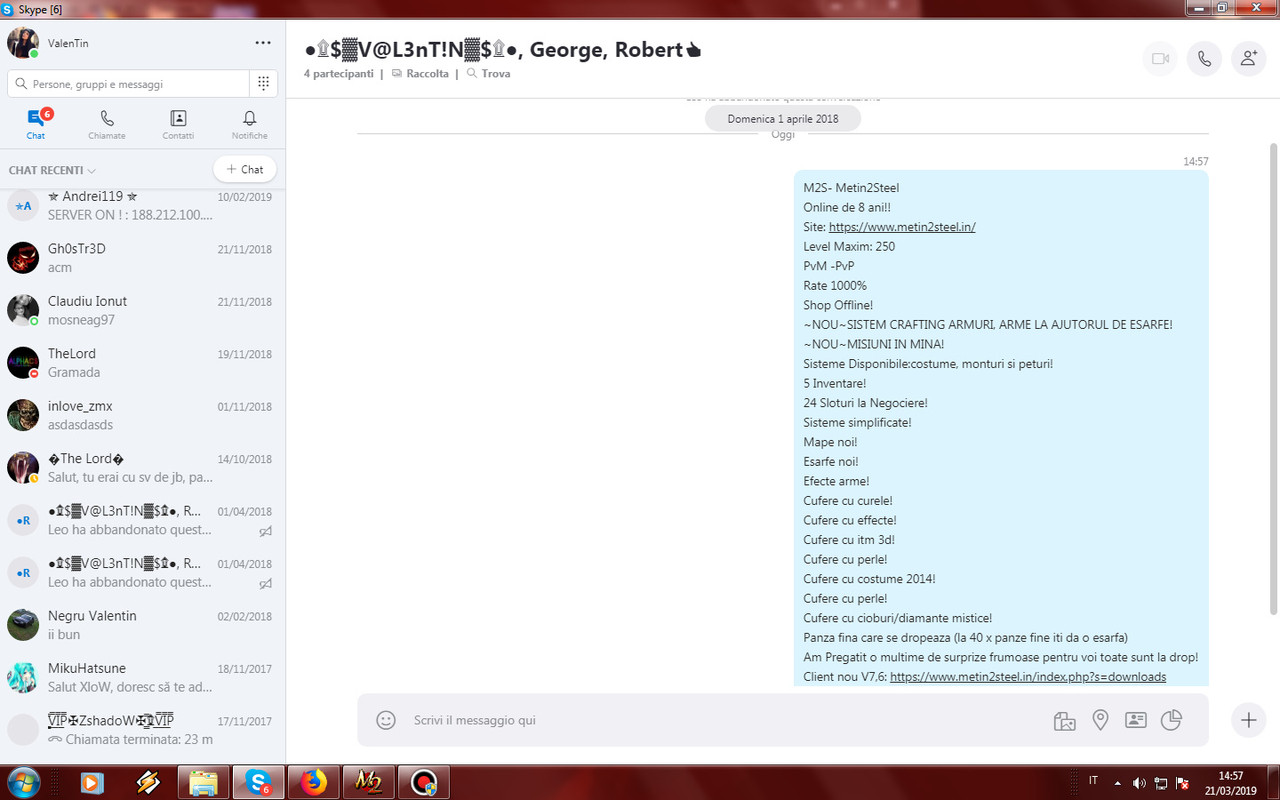Open the screen recorder taskbar icon
Screen dimensions: 1280x800
pos(424,782)
